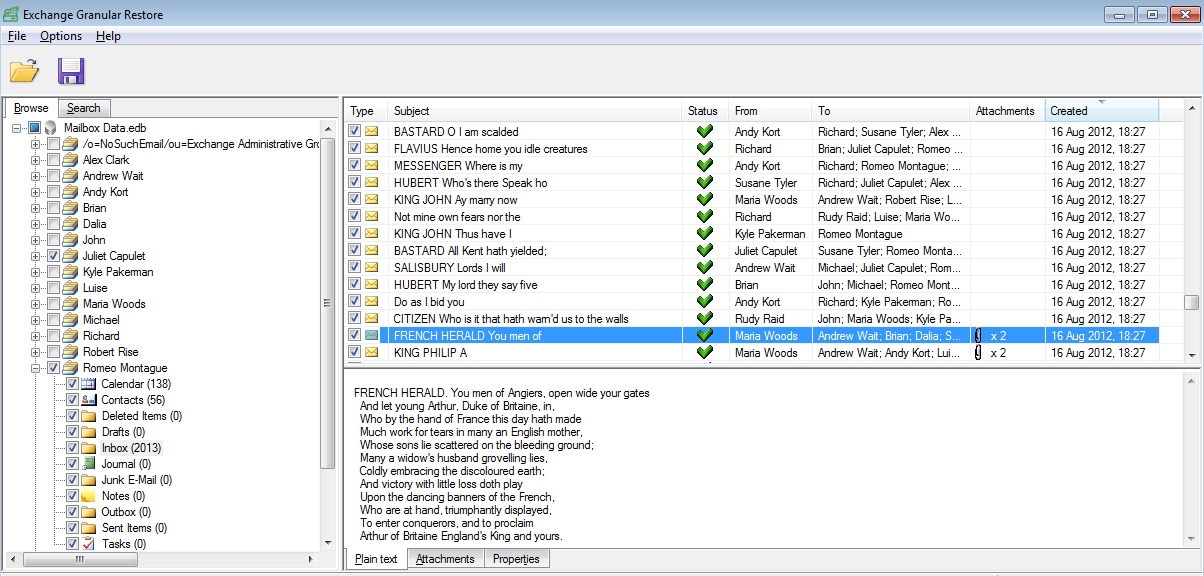Click the message list vertical scrollbar thumb

[1191, 303]
